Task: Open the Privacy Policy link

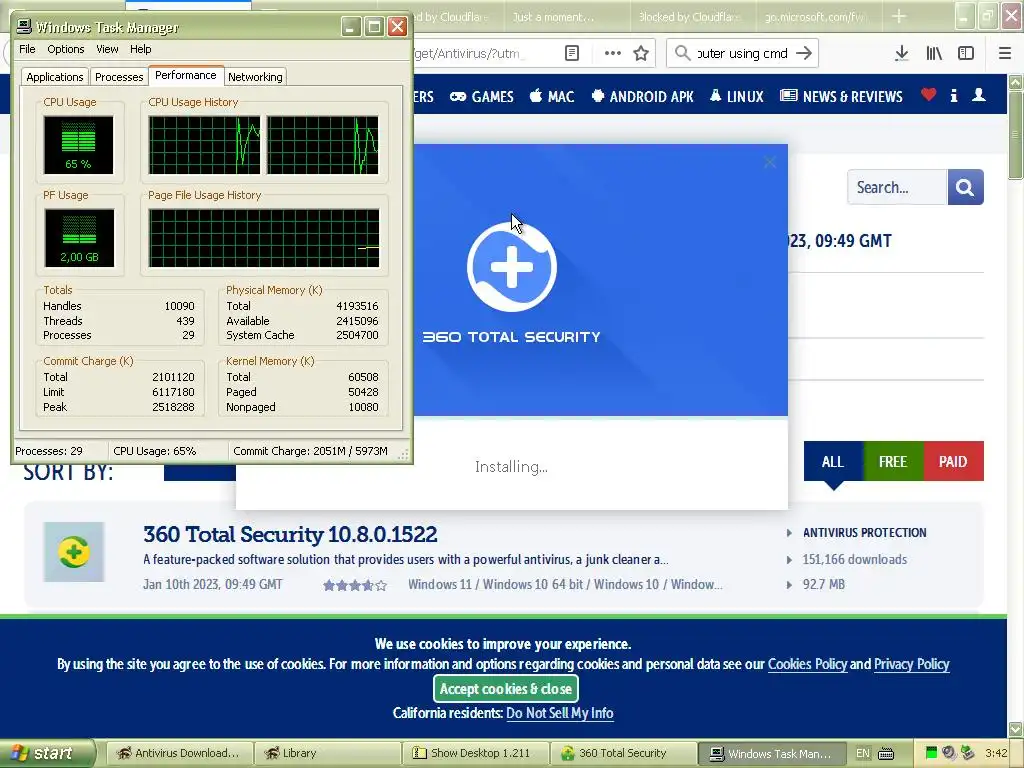Action: [912, 664]
